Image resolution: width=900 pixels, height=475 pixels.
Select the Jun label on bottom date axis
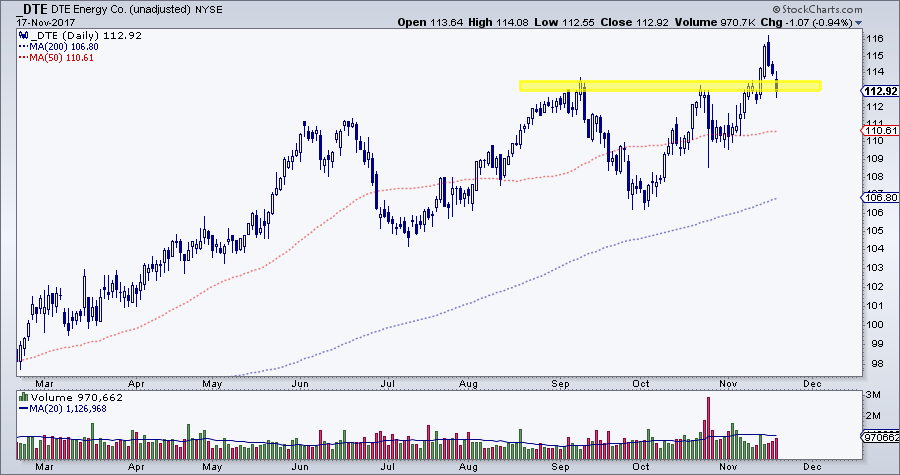coord(299,382)
